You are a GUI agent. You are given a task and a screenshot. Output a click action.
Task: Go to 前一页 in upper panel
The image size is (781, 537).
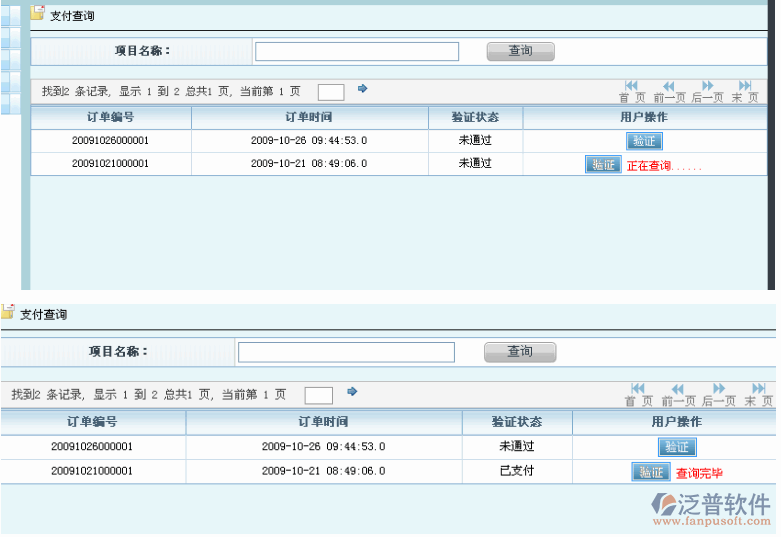669,92
